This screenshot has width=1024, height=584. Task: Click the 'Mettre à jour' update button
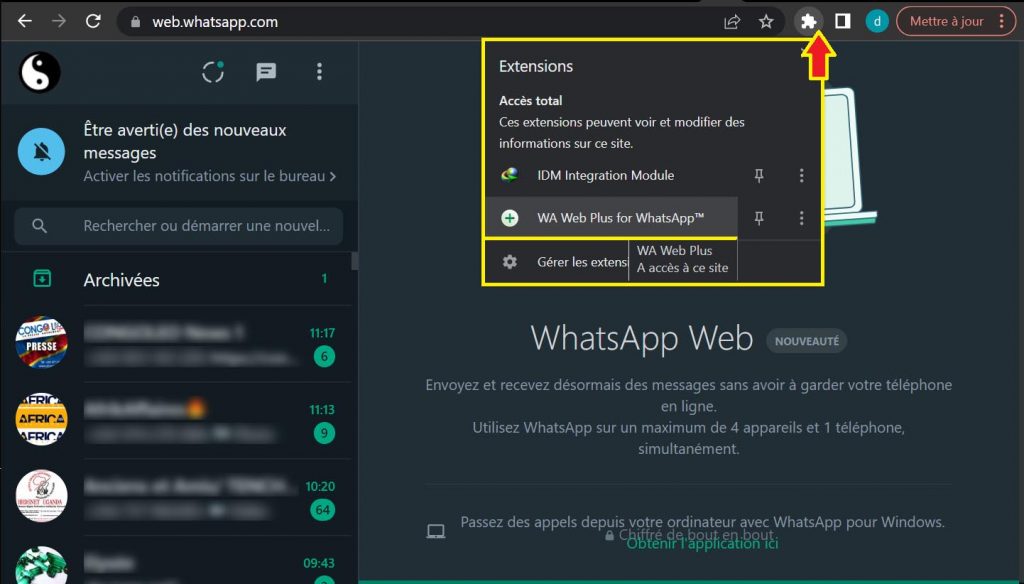coord(946,22)
